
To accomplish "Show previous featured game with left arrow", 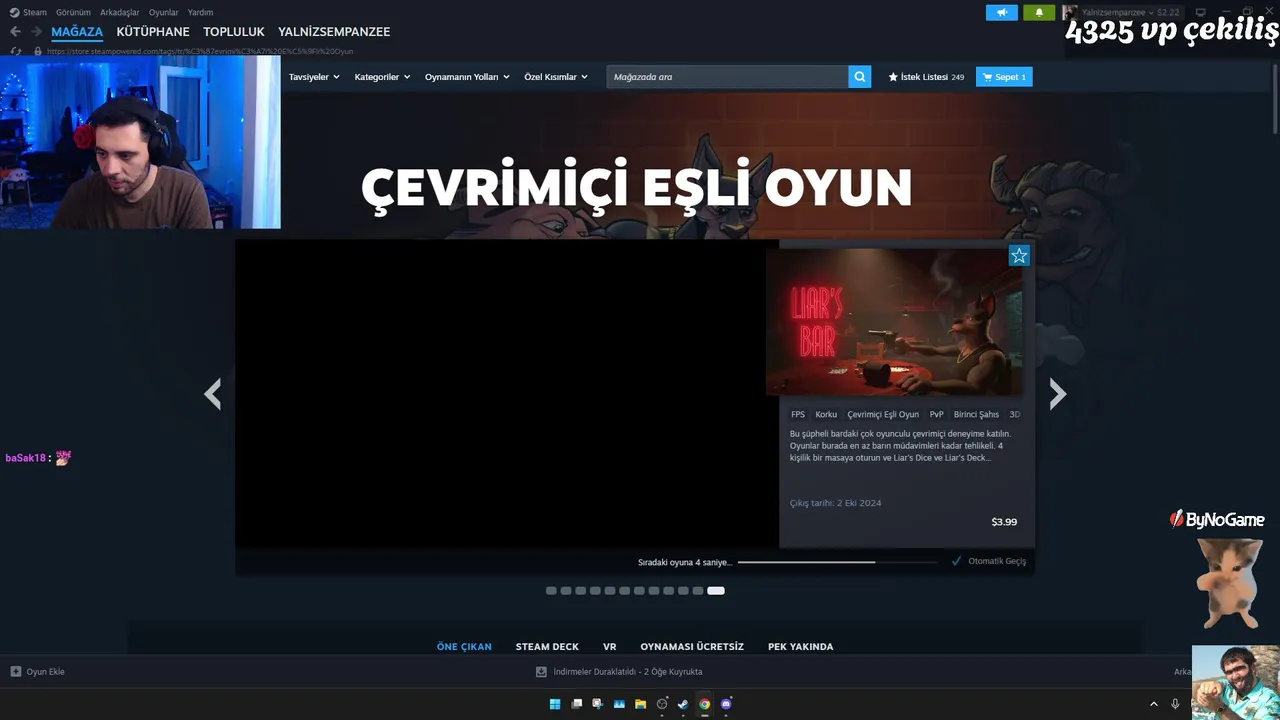I will click(212, 394).
